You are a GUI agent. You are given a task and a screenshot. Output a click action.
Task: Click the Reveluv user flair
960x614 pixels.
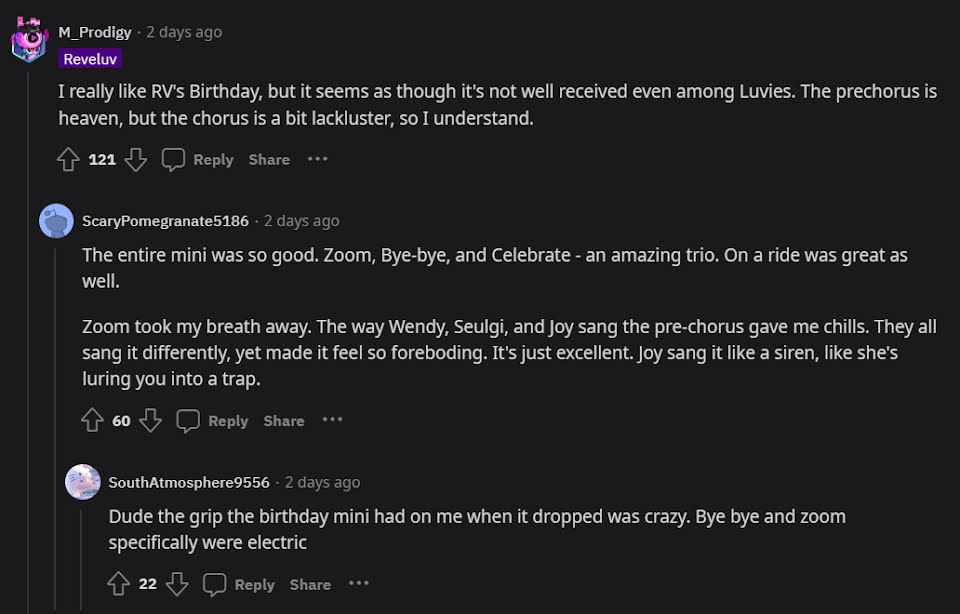tap(90, 59)
